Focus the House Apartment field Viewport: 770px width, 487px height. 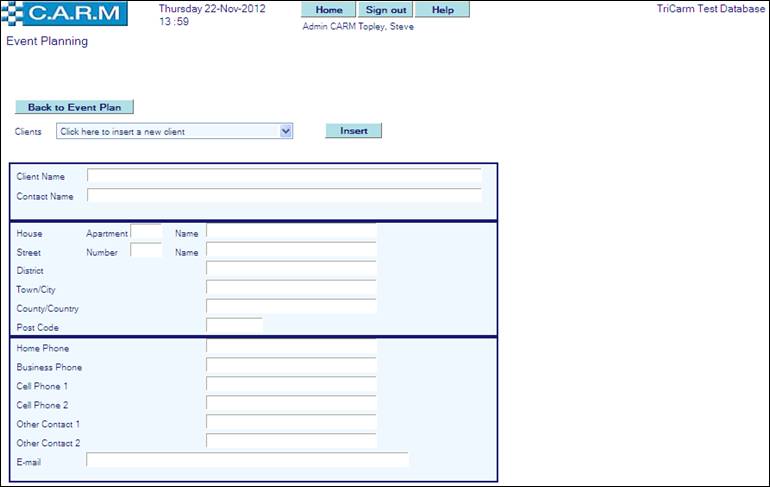(146, 233)
